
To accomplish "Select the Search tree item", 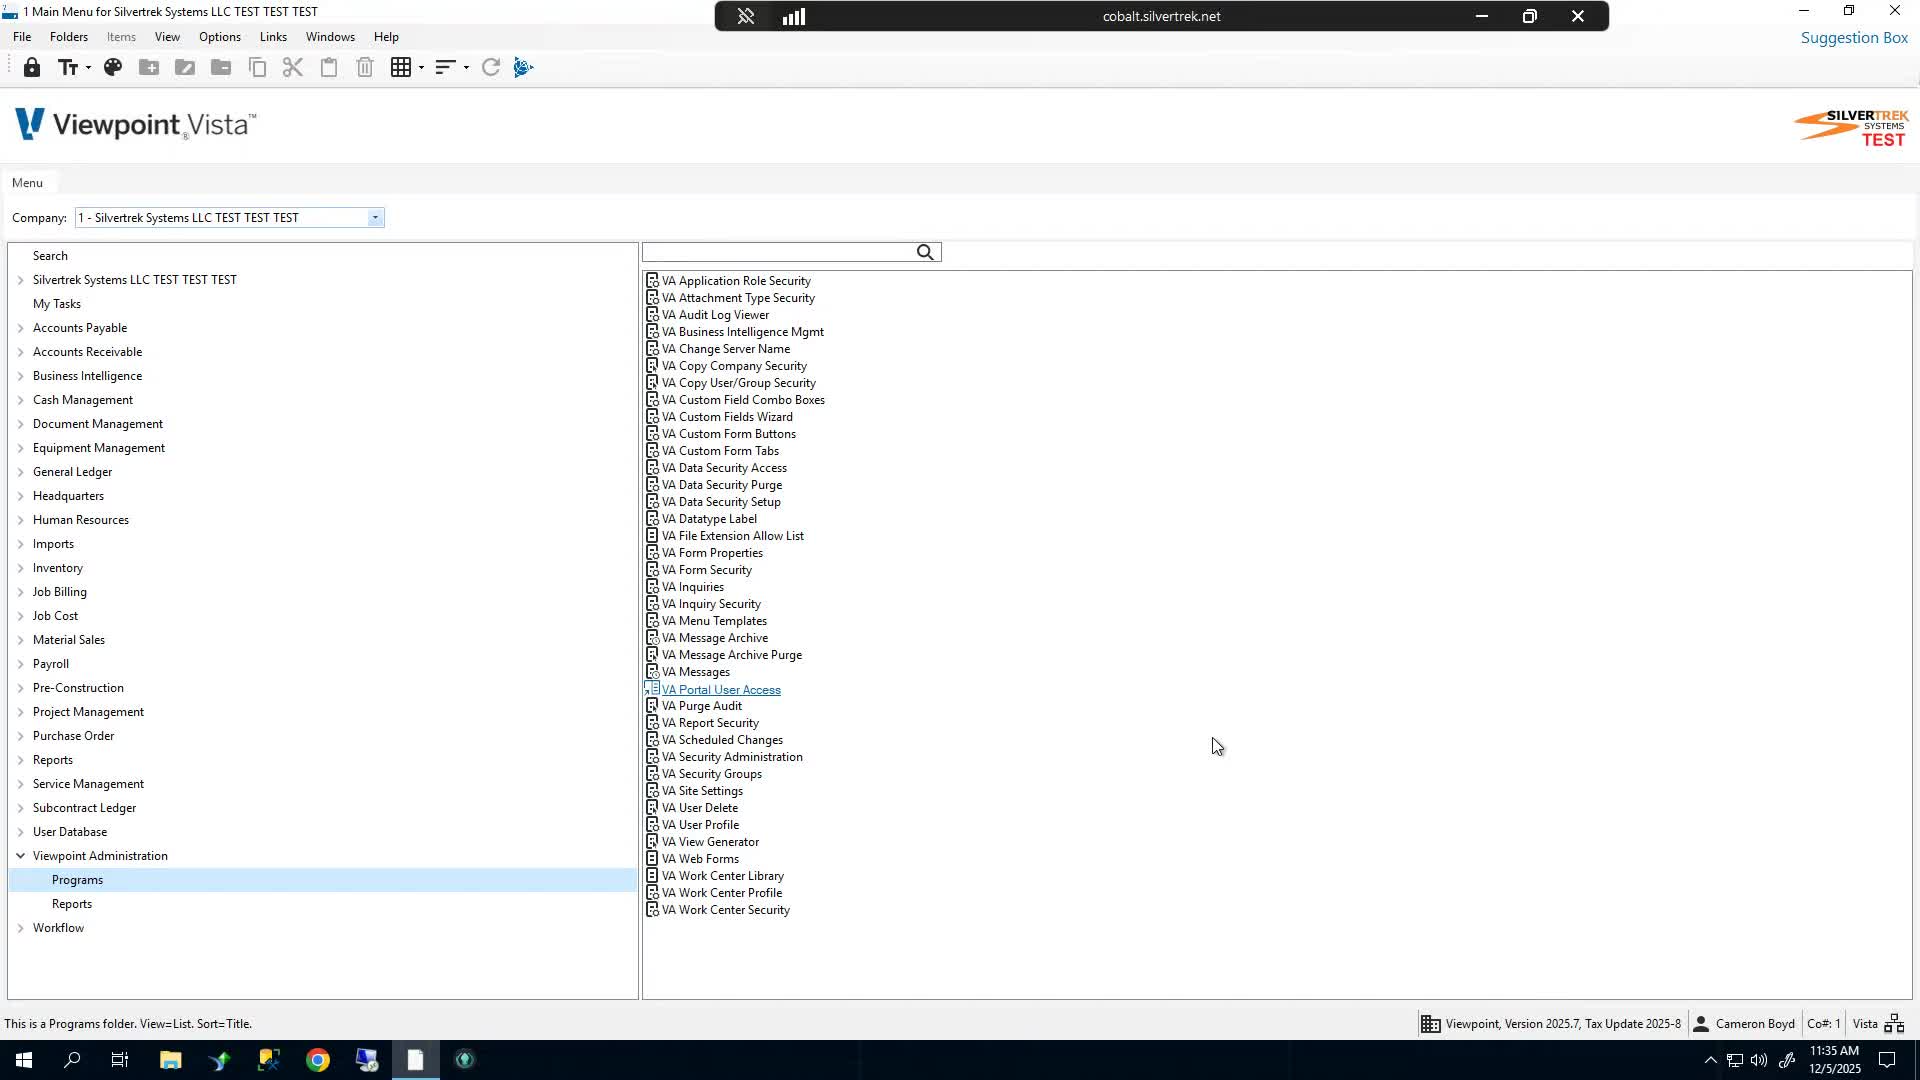I will click(50, 256).
